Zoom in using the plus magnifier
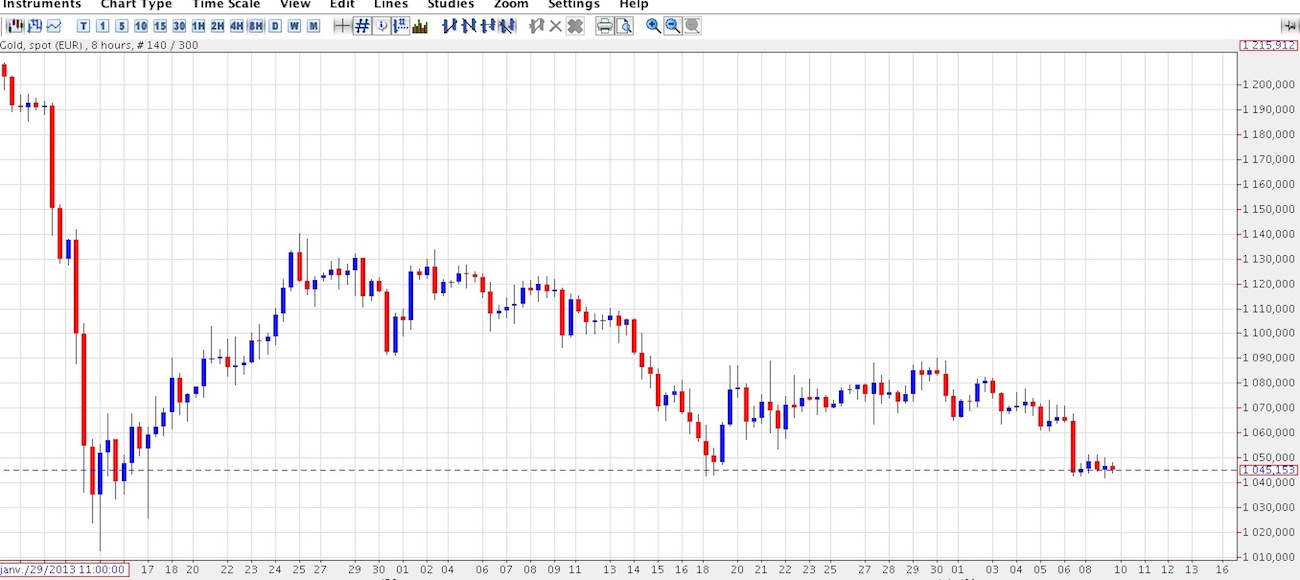The width and height of the screenshot is (1300, 580). [653, 26]
